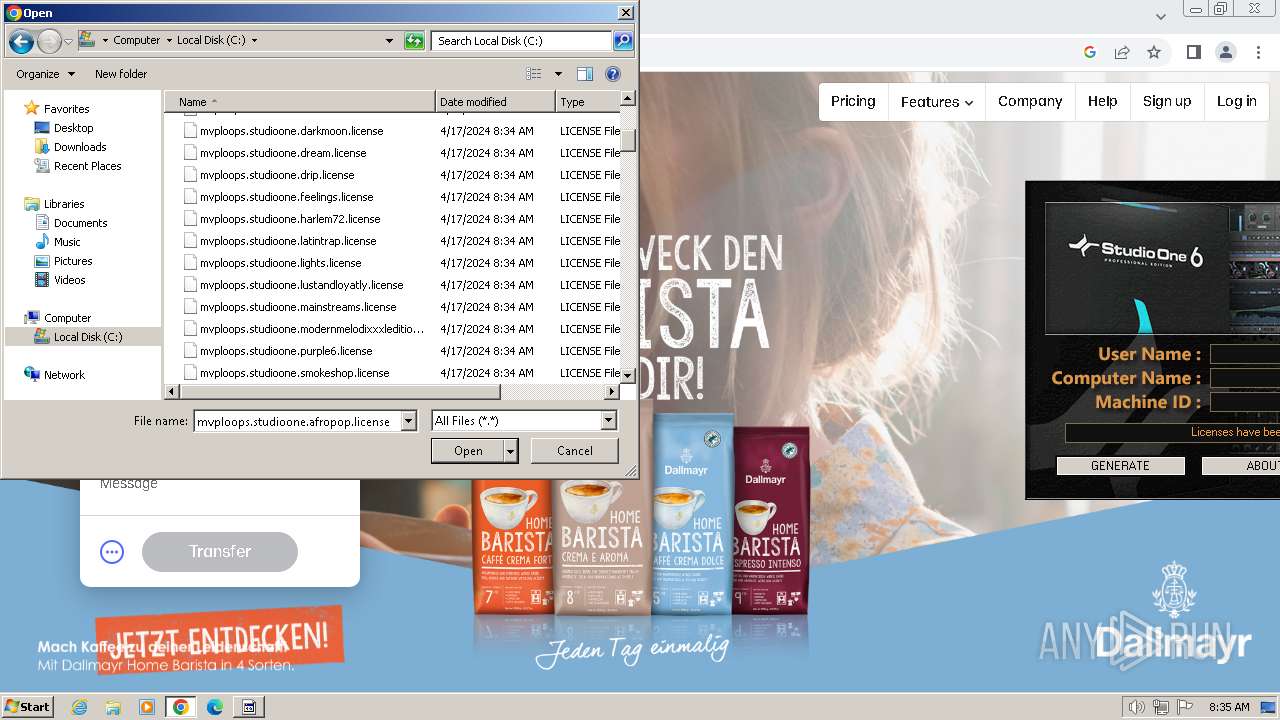Click the Cancel button
The height and width of the screenshot is (720, 1280).
click(x=575, y=451)
